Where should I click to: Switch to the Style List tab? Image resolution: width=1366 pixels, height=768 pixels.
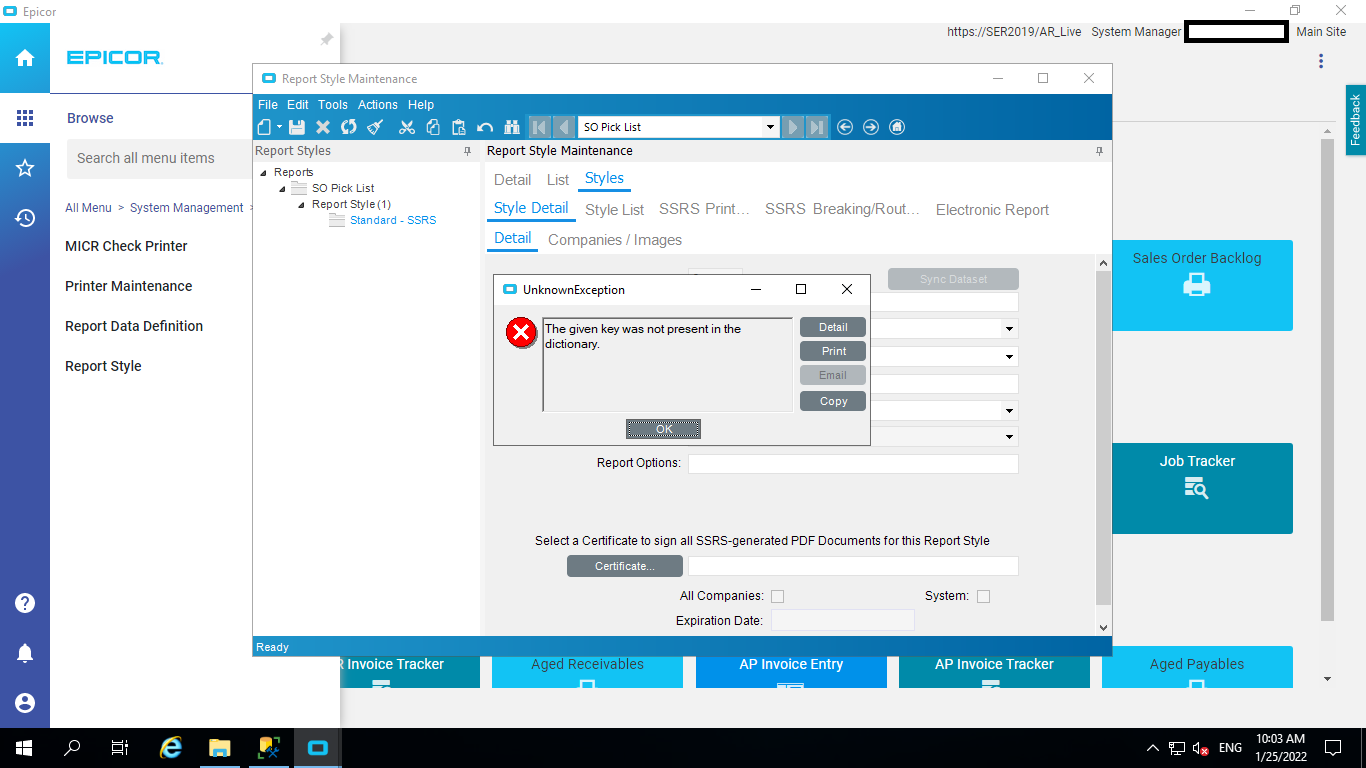click(615, 210)
